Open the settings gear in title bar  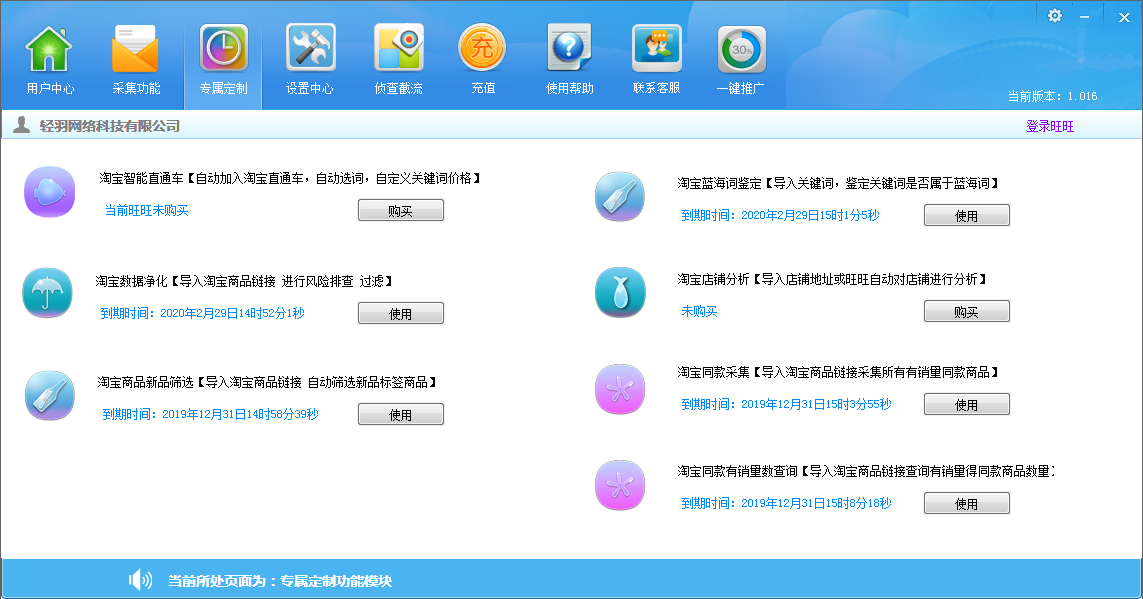coord(1055,15)
